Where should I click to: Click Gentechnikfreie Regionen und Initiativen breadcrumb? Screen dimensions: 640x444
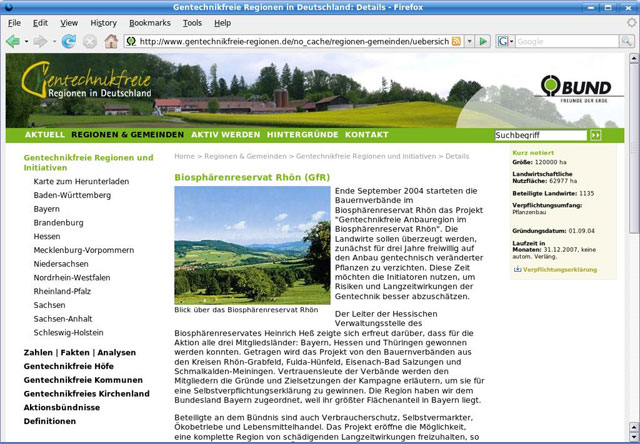click(366, 156)
